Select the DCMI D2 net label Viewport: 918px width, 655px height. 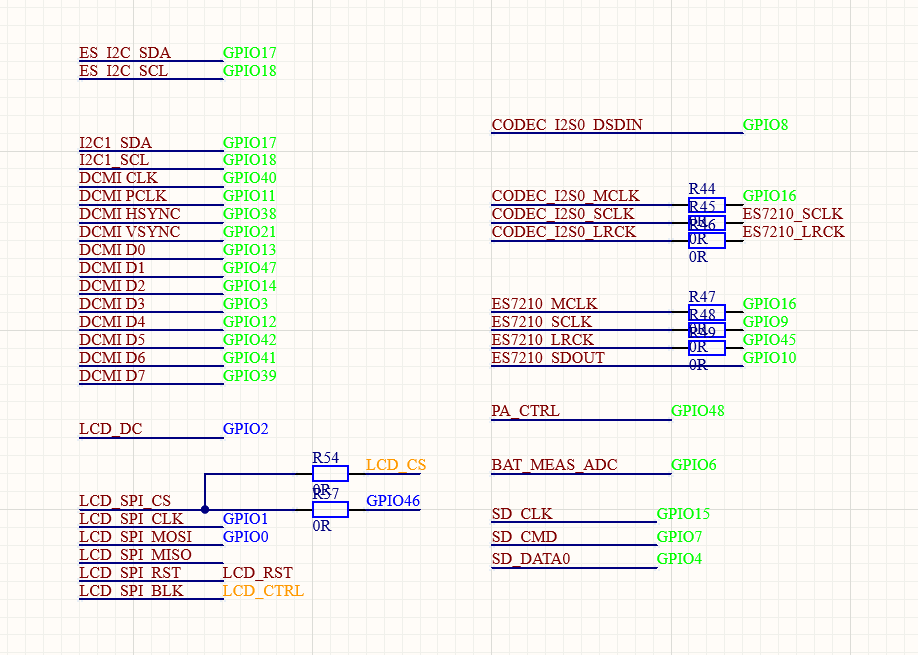click(x=112, y=286)
